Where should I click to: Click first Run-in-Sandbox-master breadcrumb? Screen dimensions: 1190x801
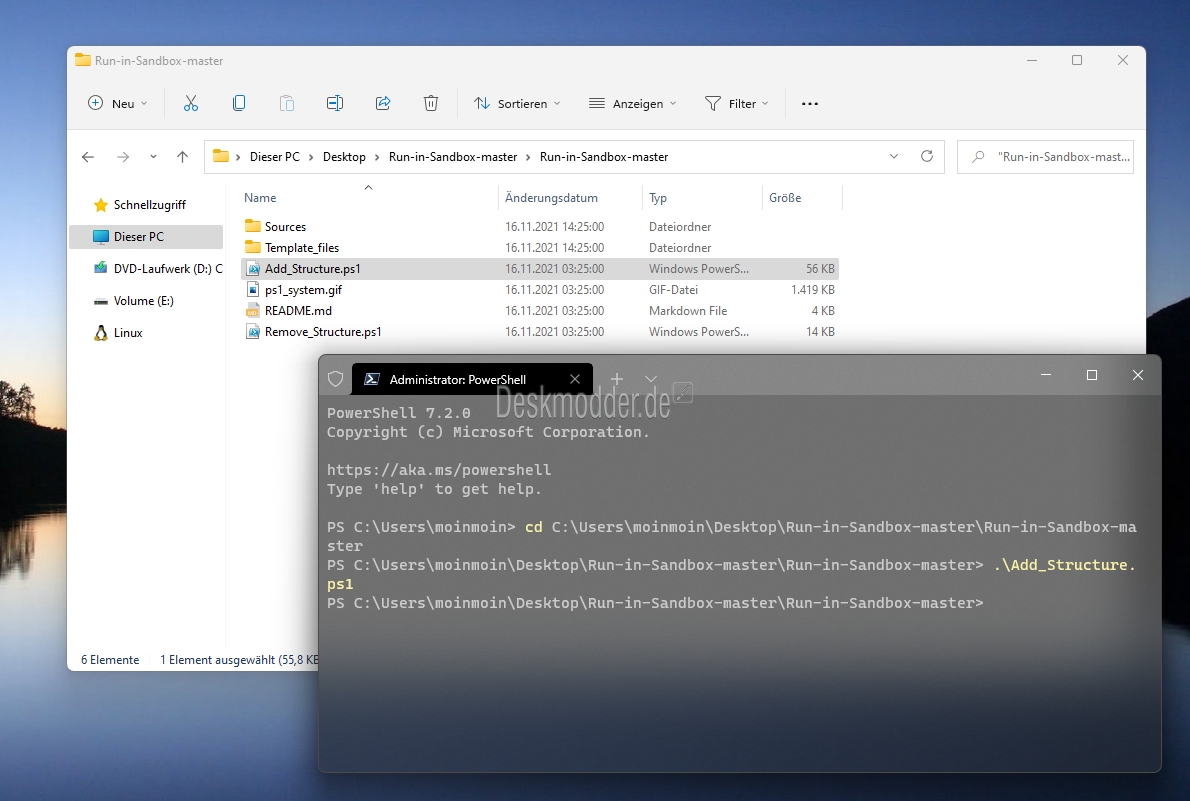[453, 157]
